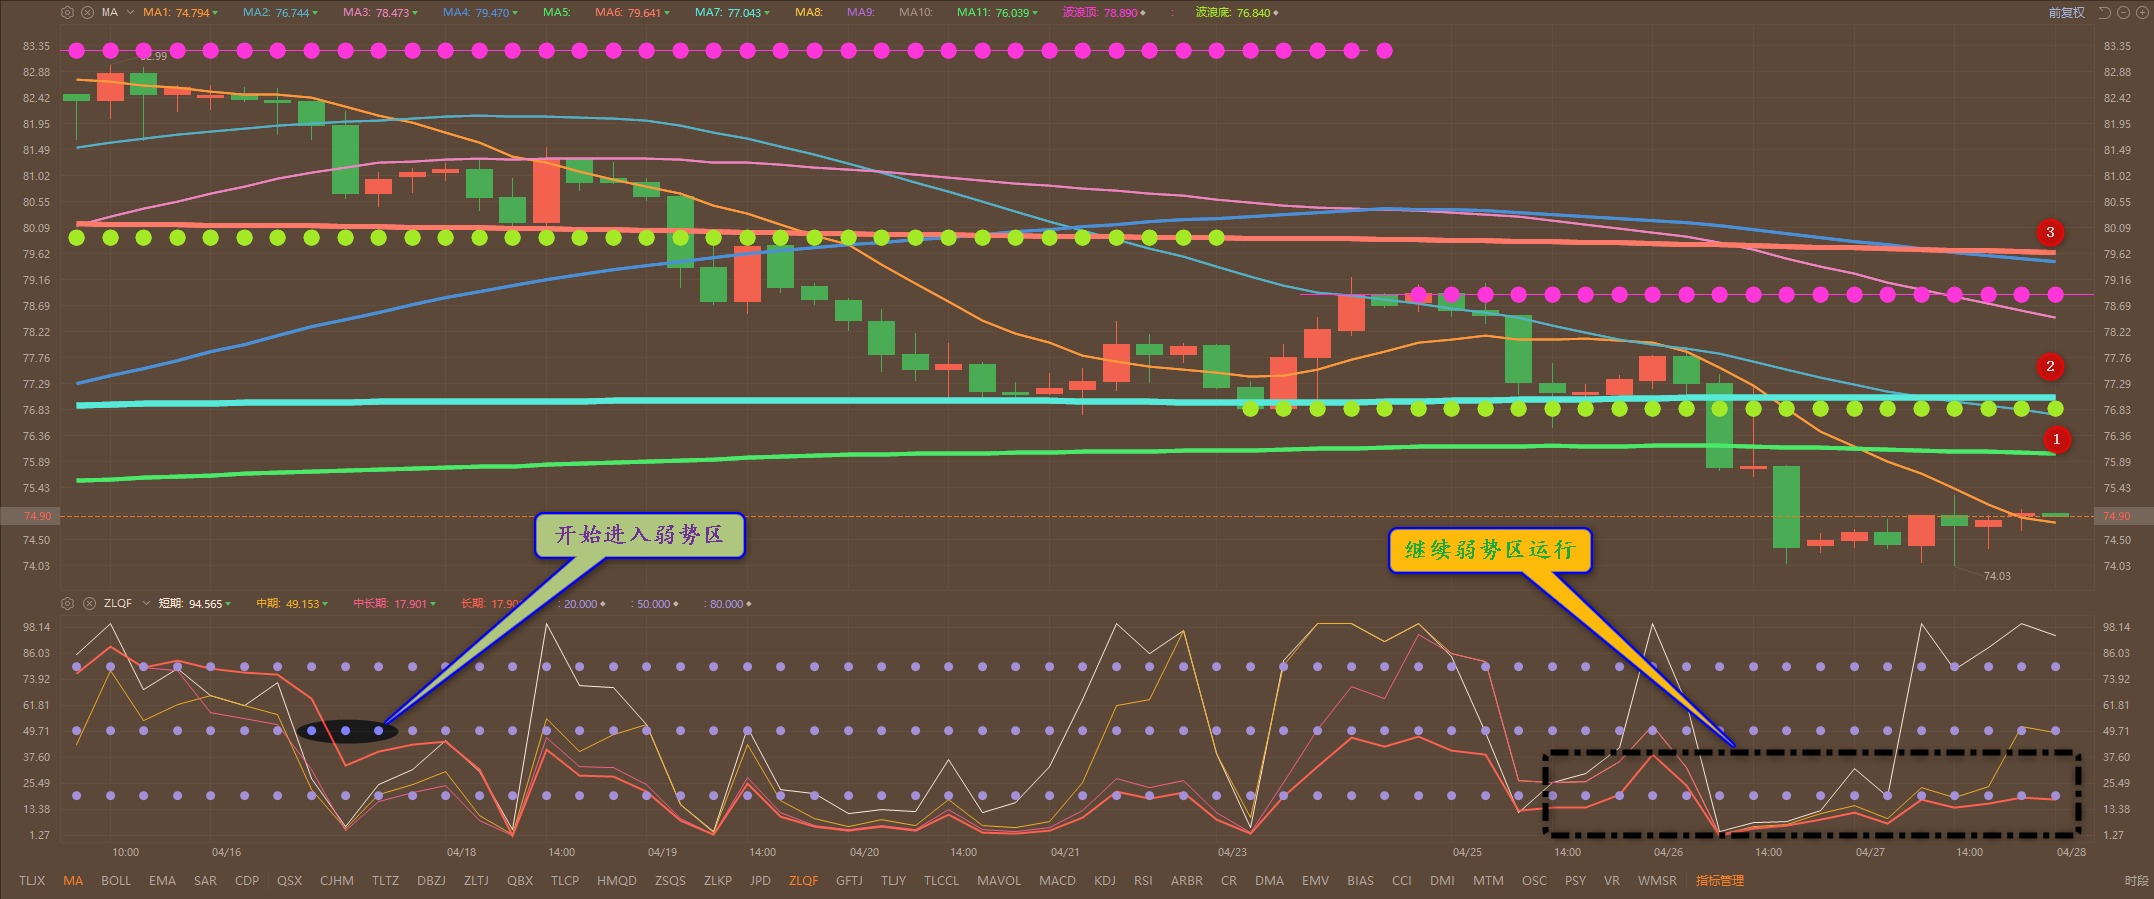Close the MA indicator with its X icon

(x=87, y=13)
